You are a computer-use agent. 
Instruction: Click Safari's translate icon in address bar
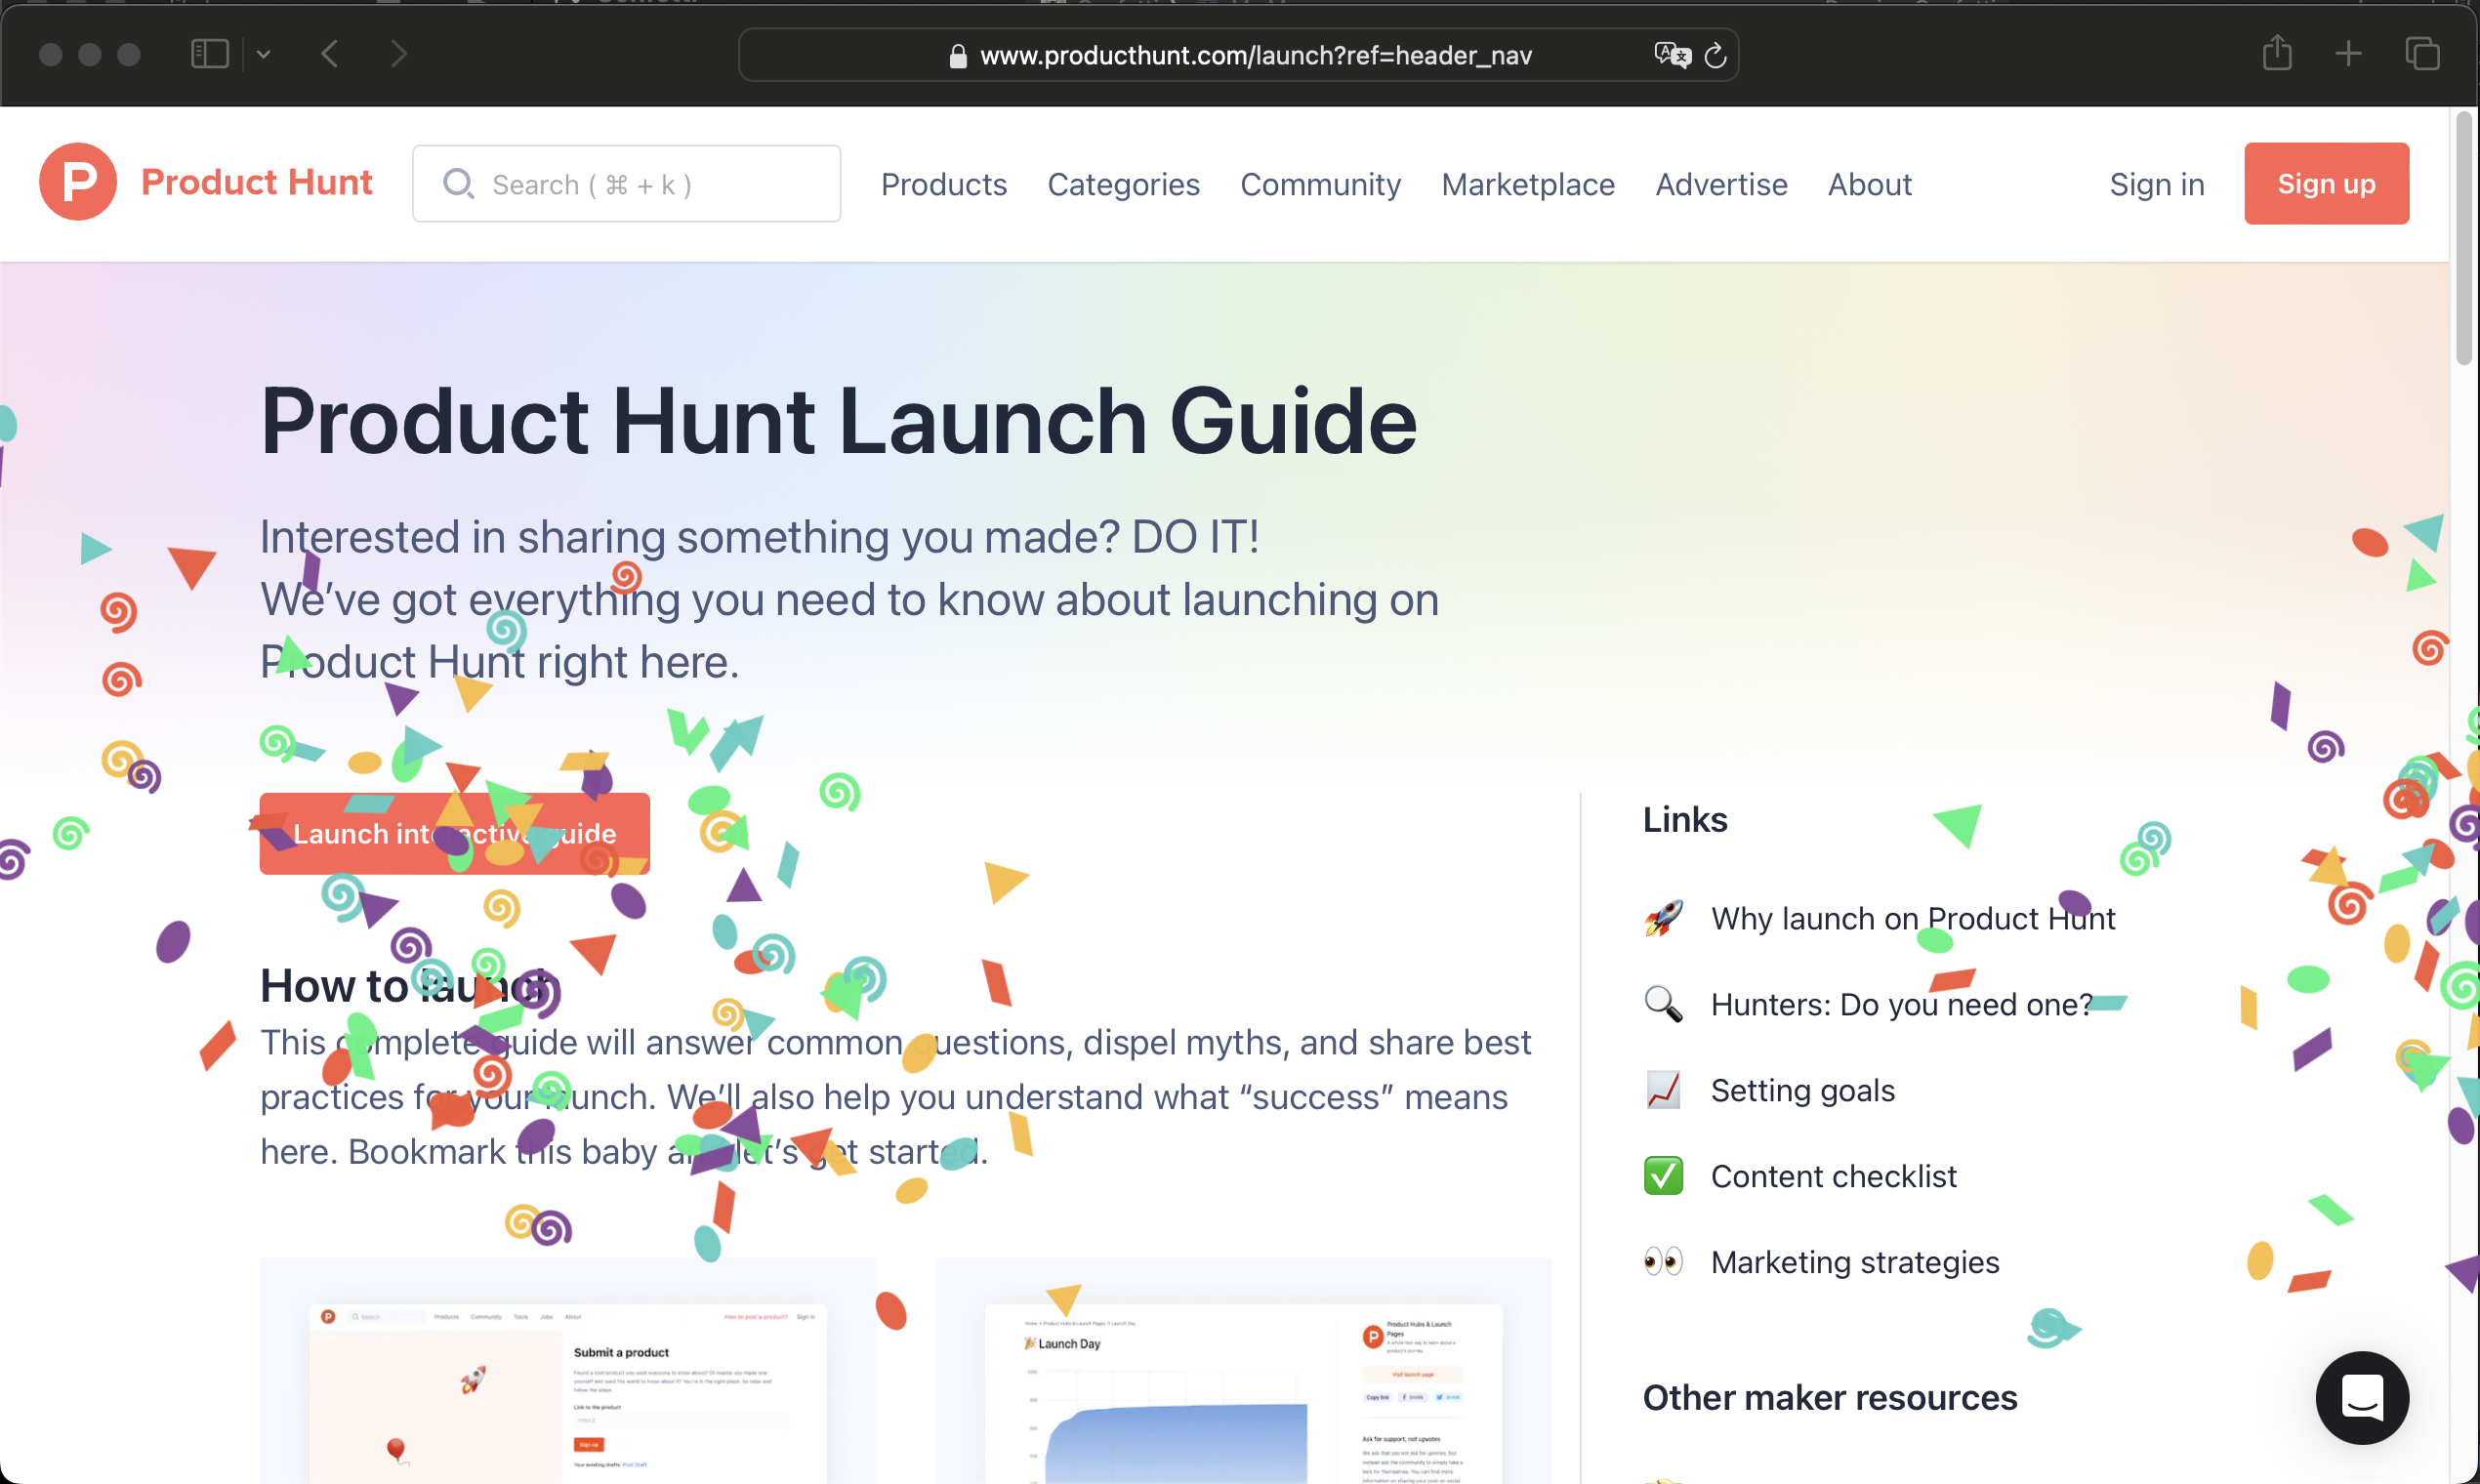[x=1671, y=55]
